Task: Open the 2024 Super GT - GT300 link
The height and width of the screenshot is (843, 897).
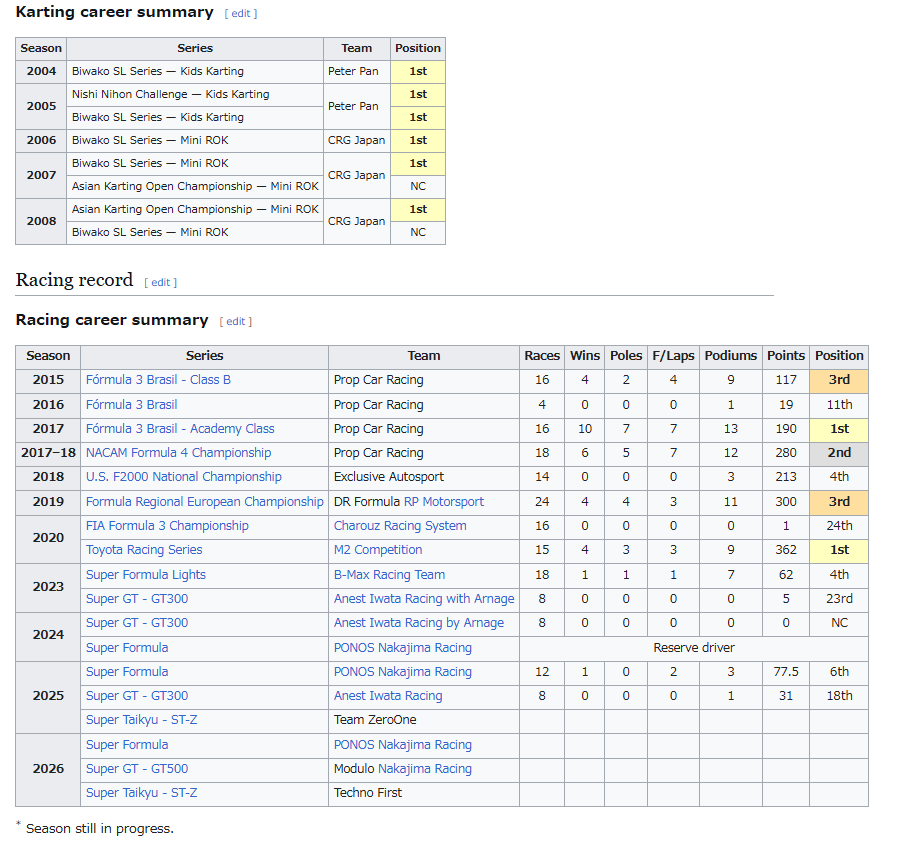Action: tap(137, 623)
